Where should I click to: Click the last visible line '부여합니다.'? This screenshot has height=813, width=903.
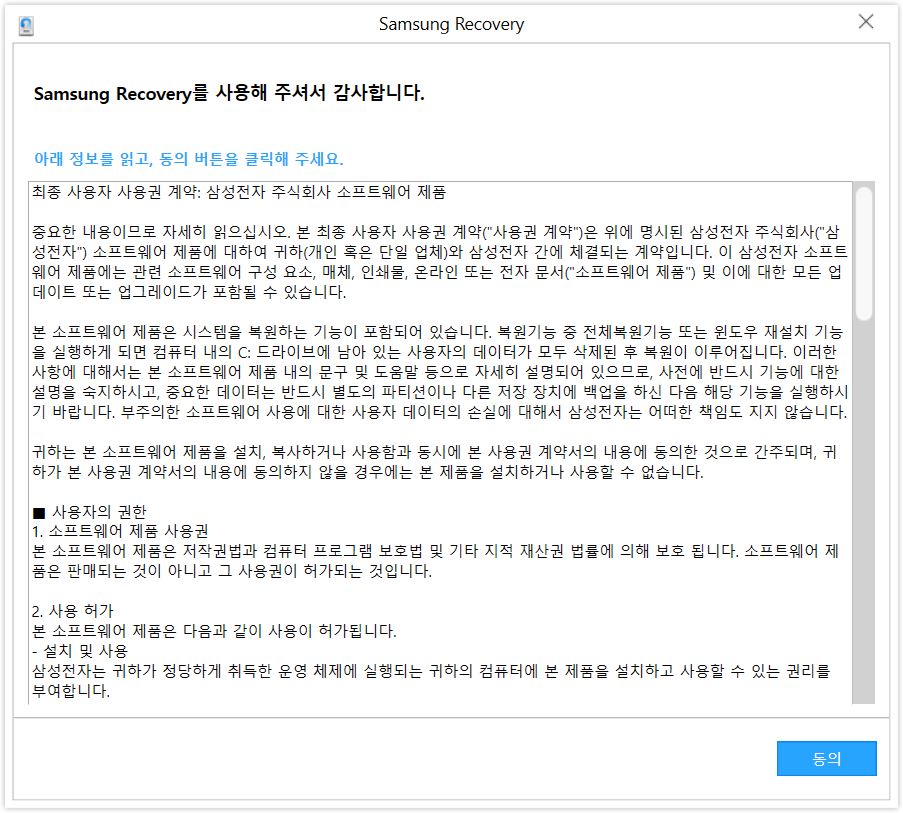71,691
